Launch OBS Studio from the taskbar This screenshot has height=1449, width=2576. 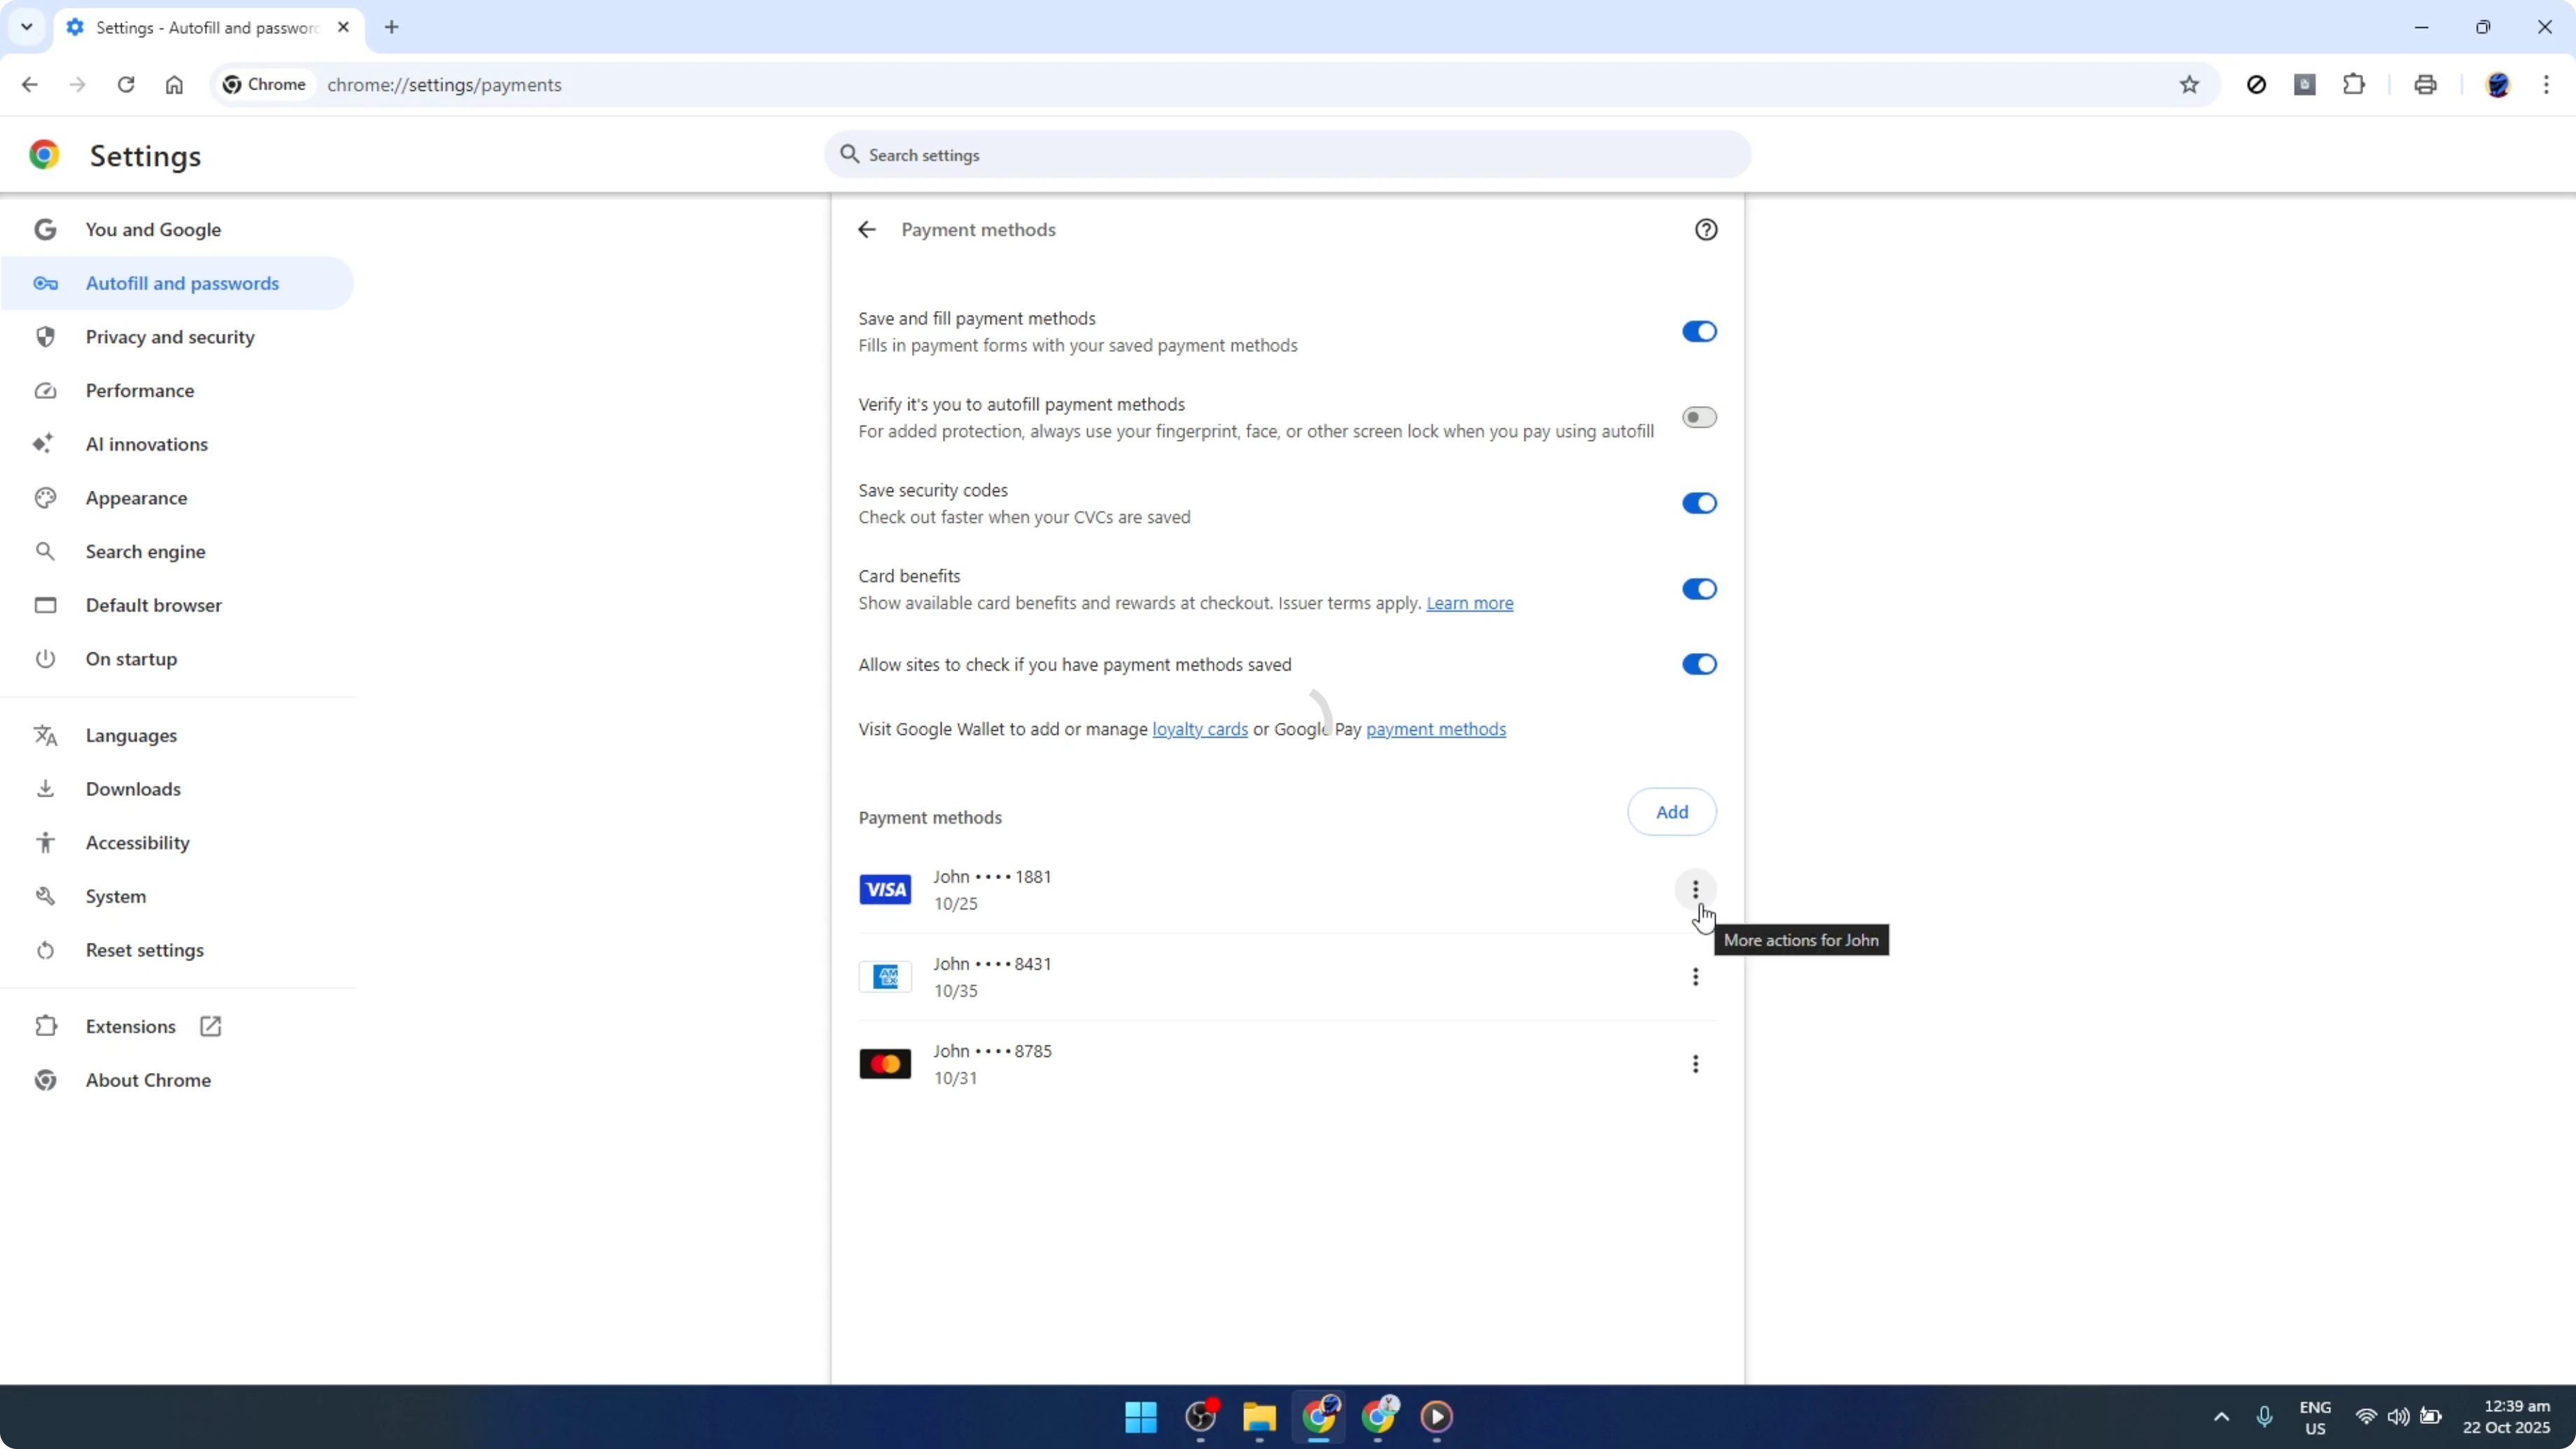click(x=1200, y=1418)
